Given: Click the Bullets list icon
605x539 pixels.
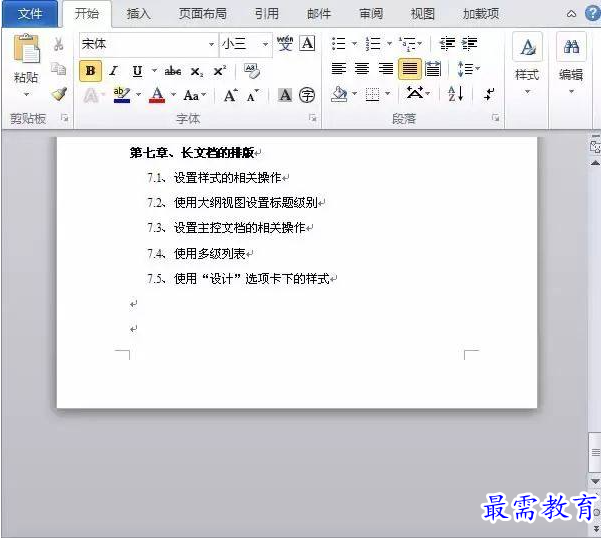Looking at the screenshot, I should pyautogui.click(x=339, y=44).
